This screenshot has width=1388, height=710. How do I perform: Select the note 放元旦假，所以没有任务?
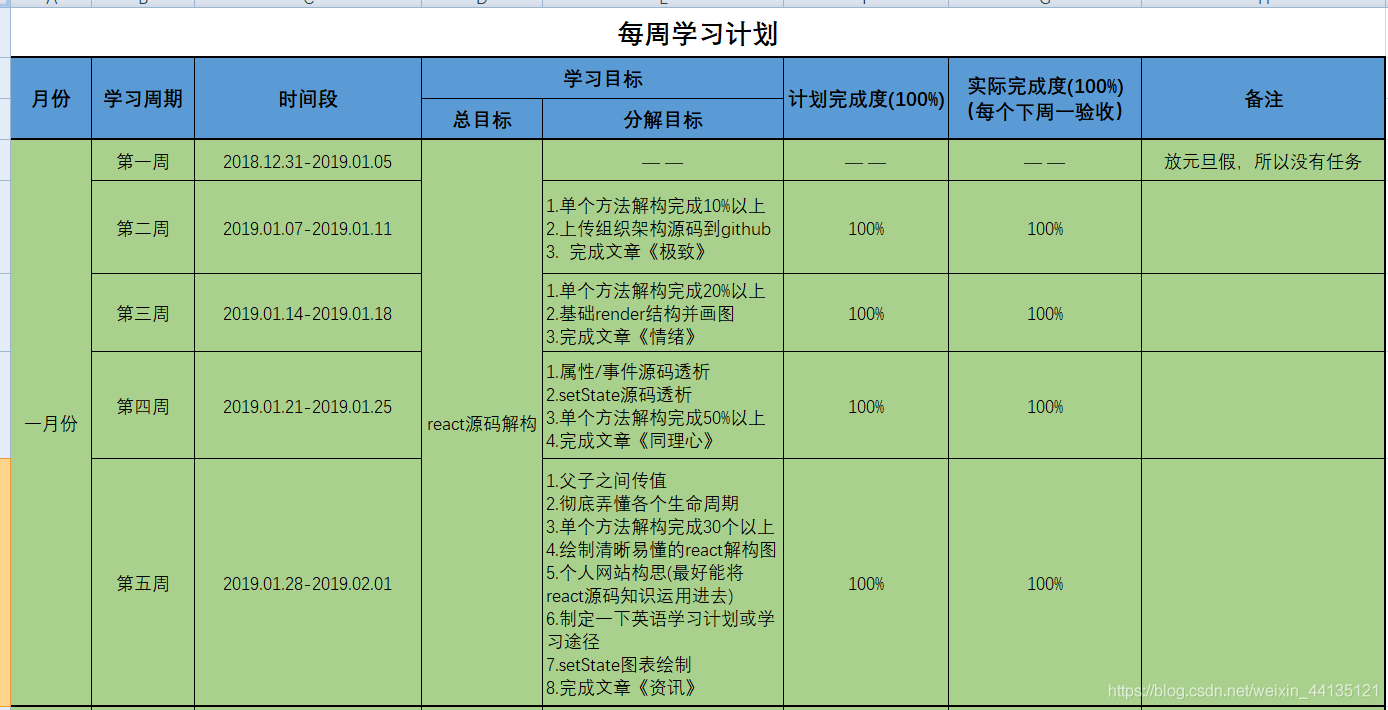1264,161
